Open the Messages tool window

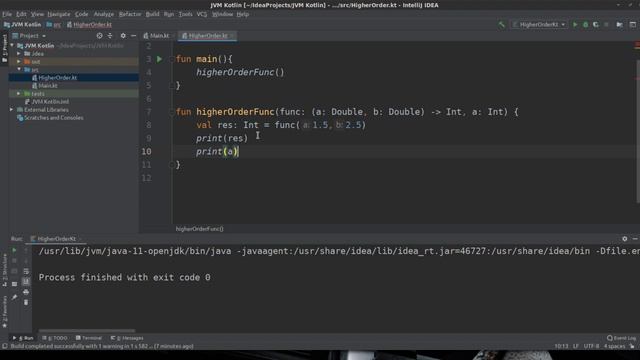[127, 338]
